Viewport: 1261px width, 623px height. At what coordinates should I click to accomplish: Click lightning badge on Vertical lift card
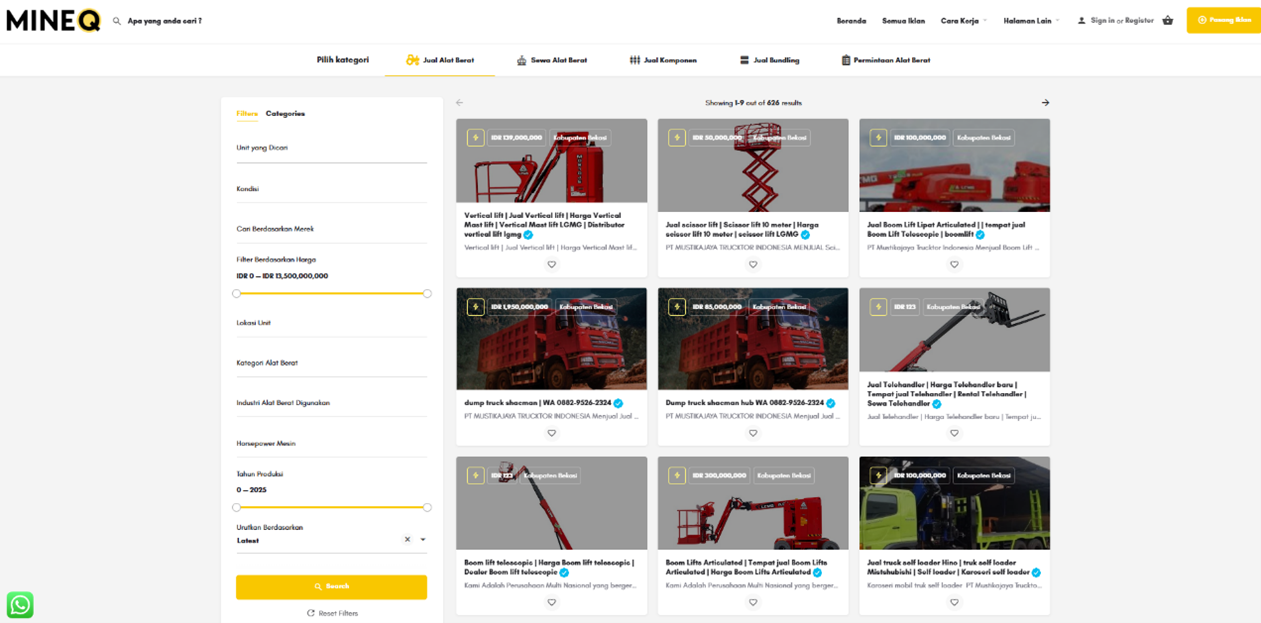(x=475, y=138)
